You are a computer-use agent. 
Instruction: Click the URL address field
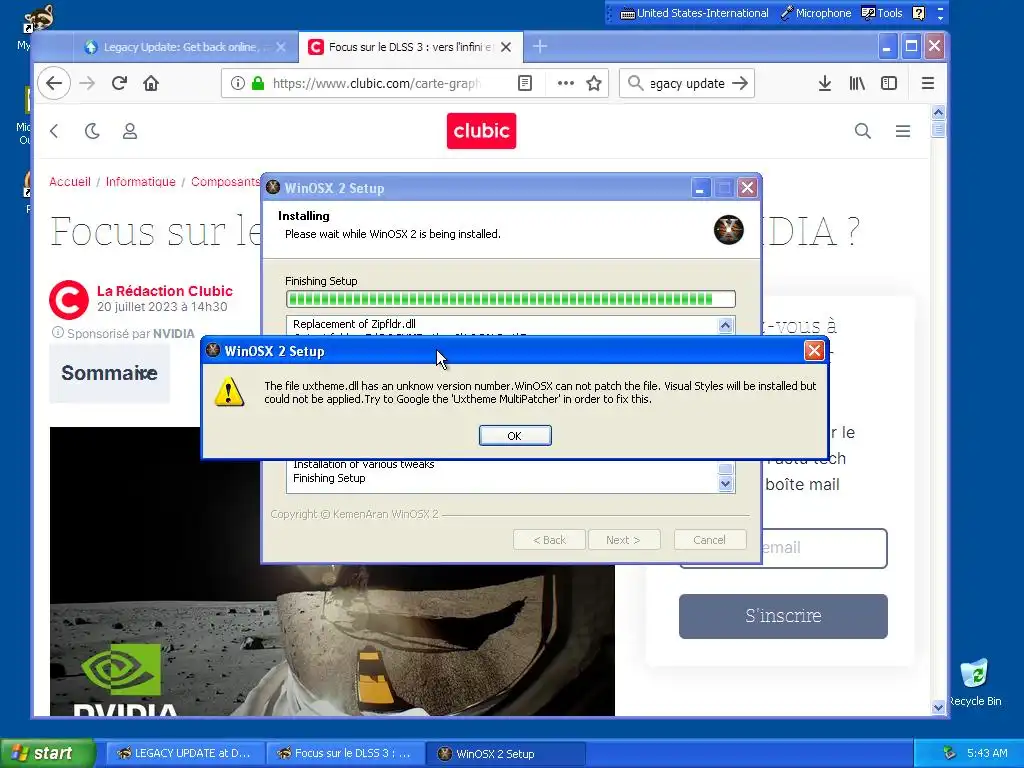tap(375, 83)
